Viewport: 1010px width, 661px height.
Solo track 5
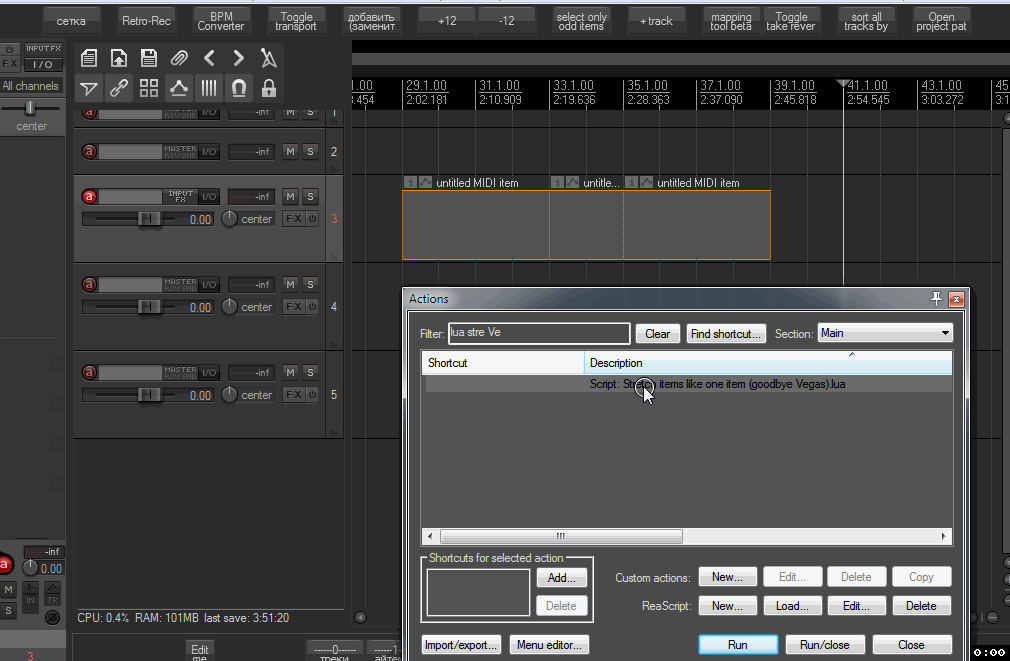(x=310, y=372)
